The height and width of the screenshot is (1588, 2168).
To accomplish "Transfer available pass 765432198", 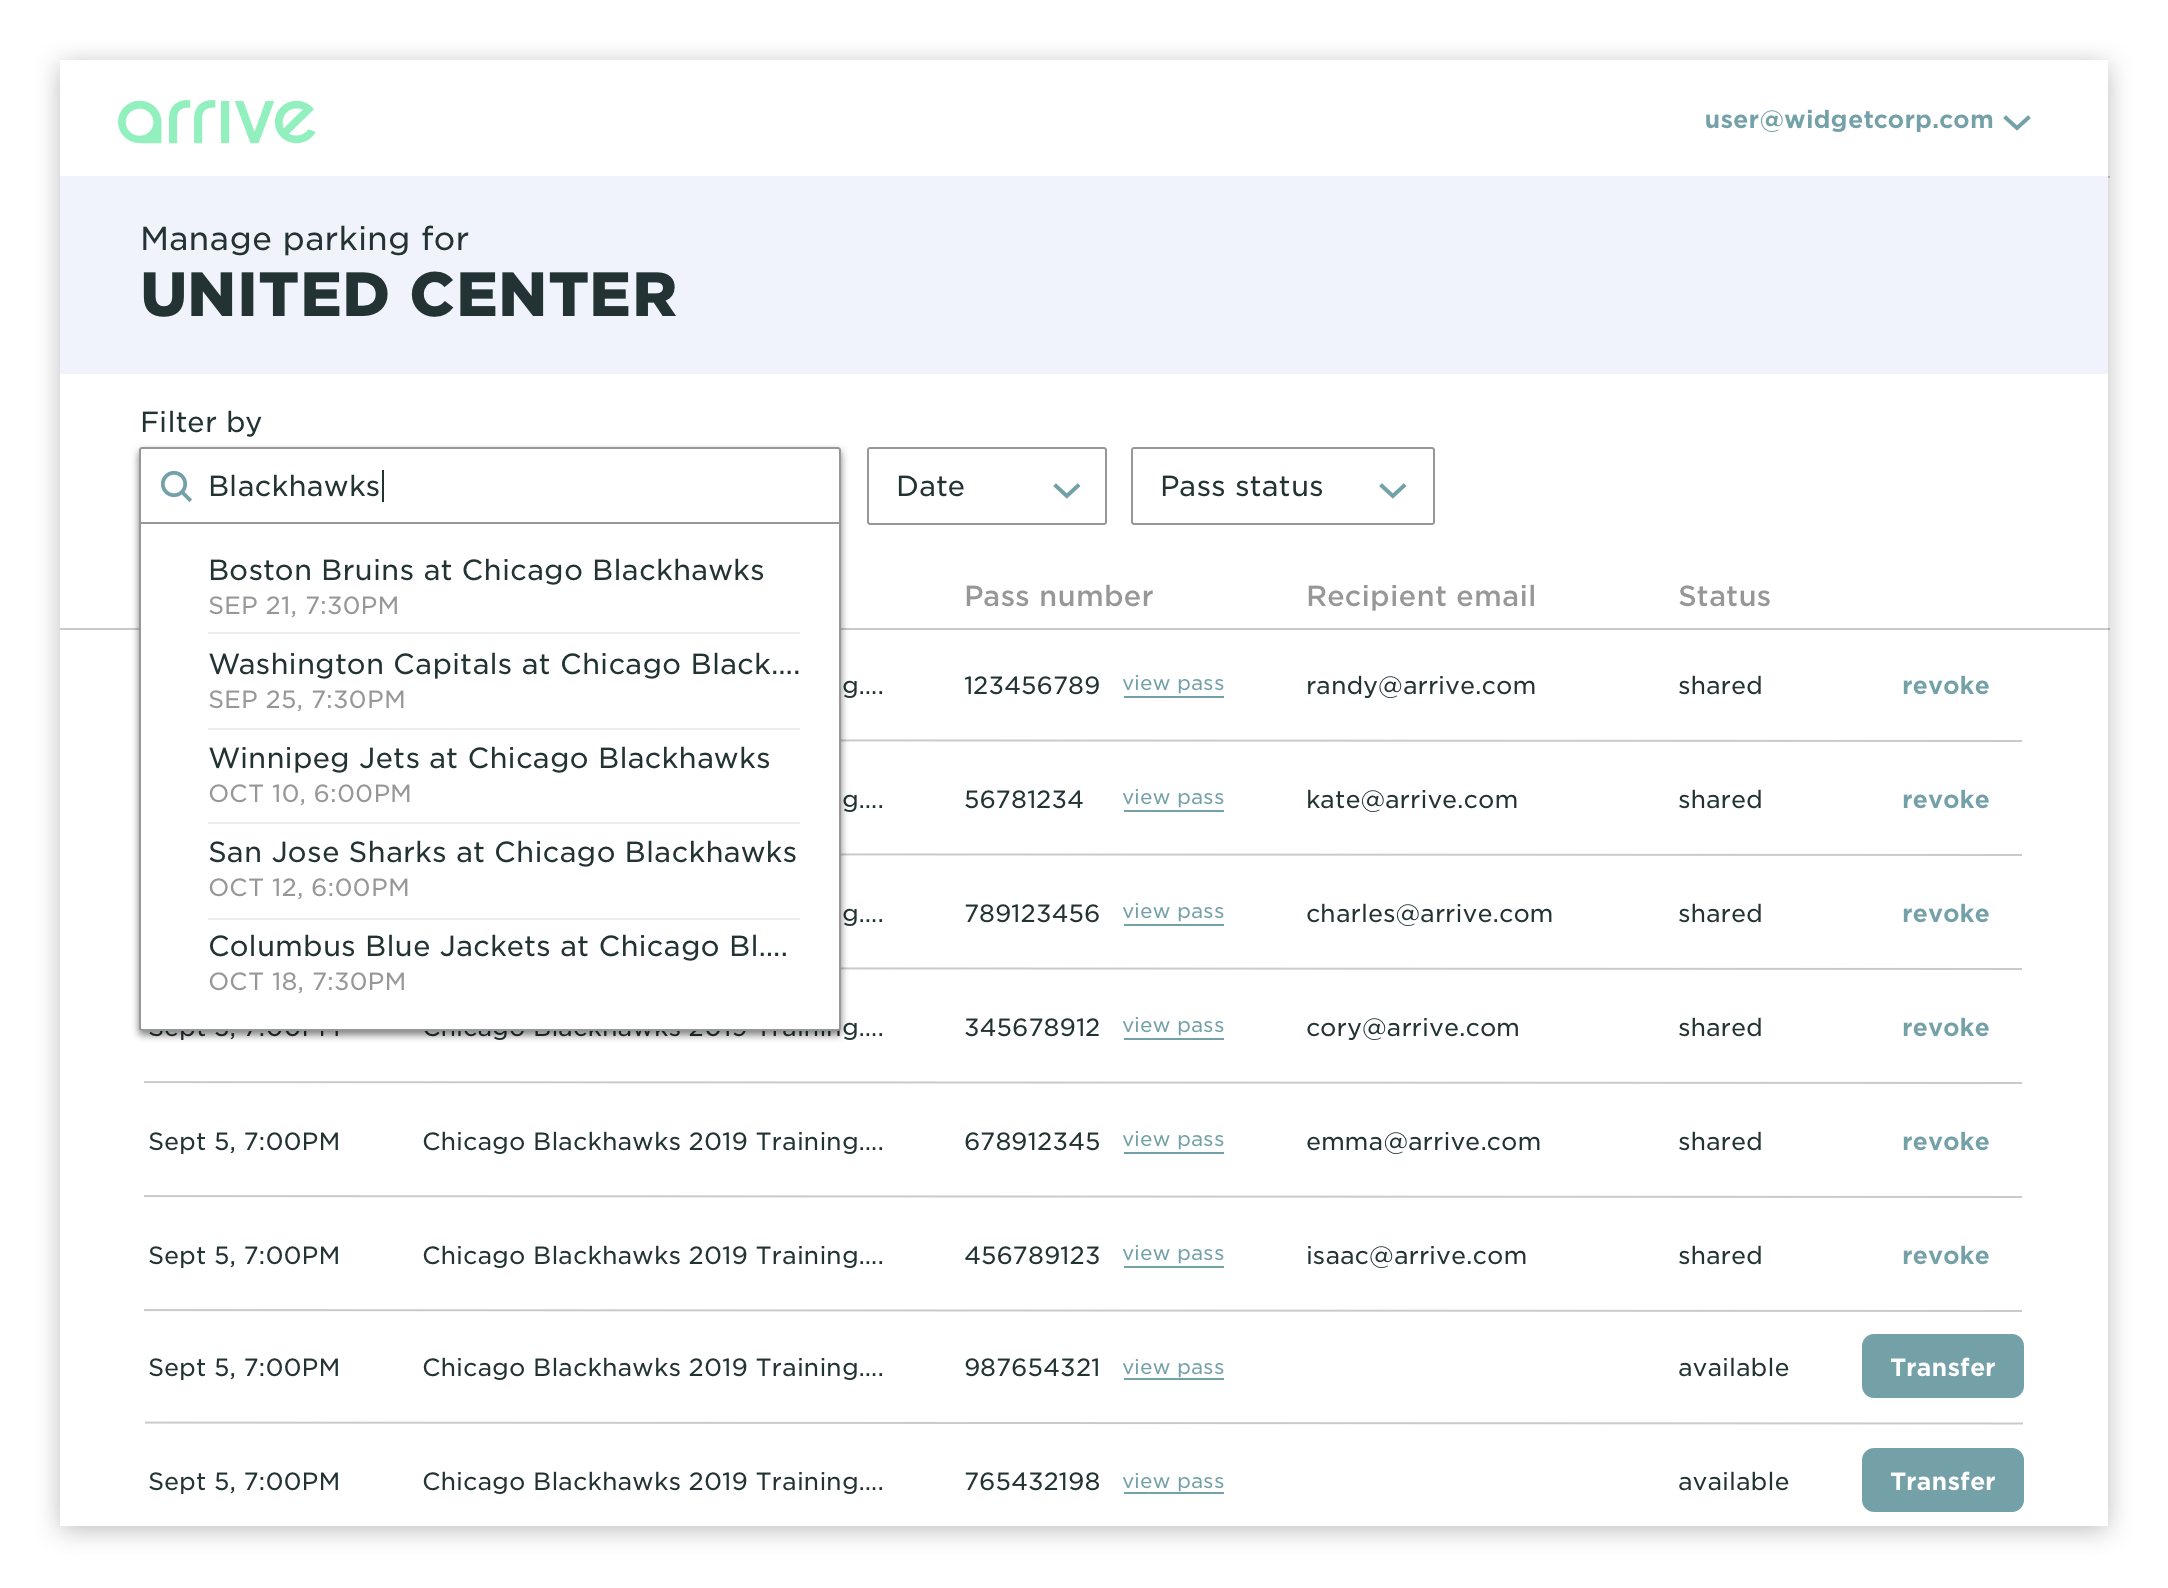I will [1942, 1481].
